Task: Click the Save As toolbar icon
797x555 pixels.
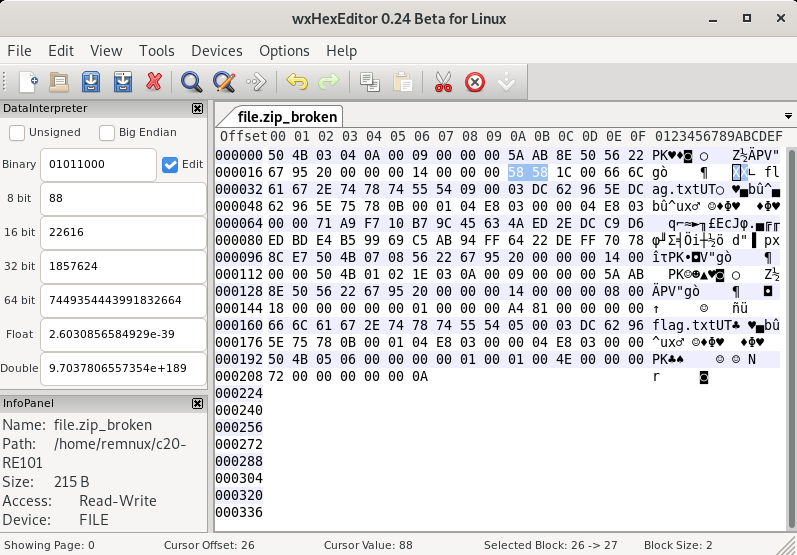Action: (122, 82)
